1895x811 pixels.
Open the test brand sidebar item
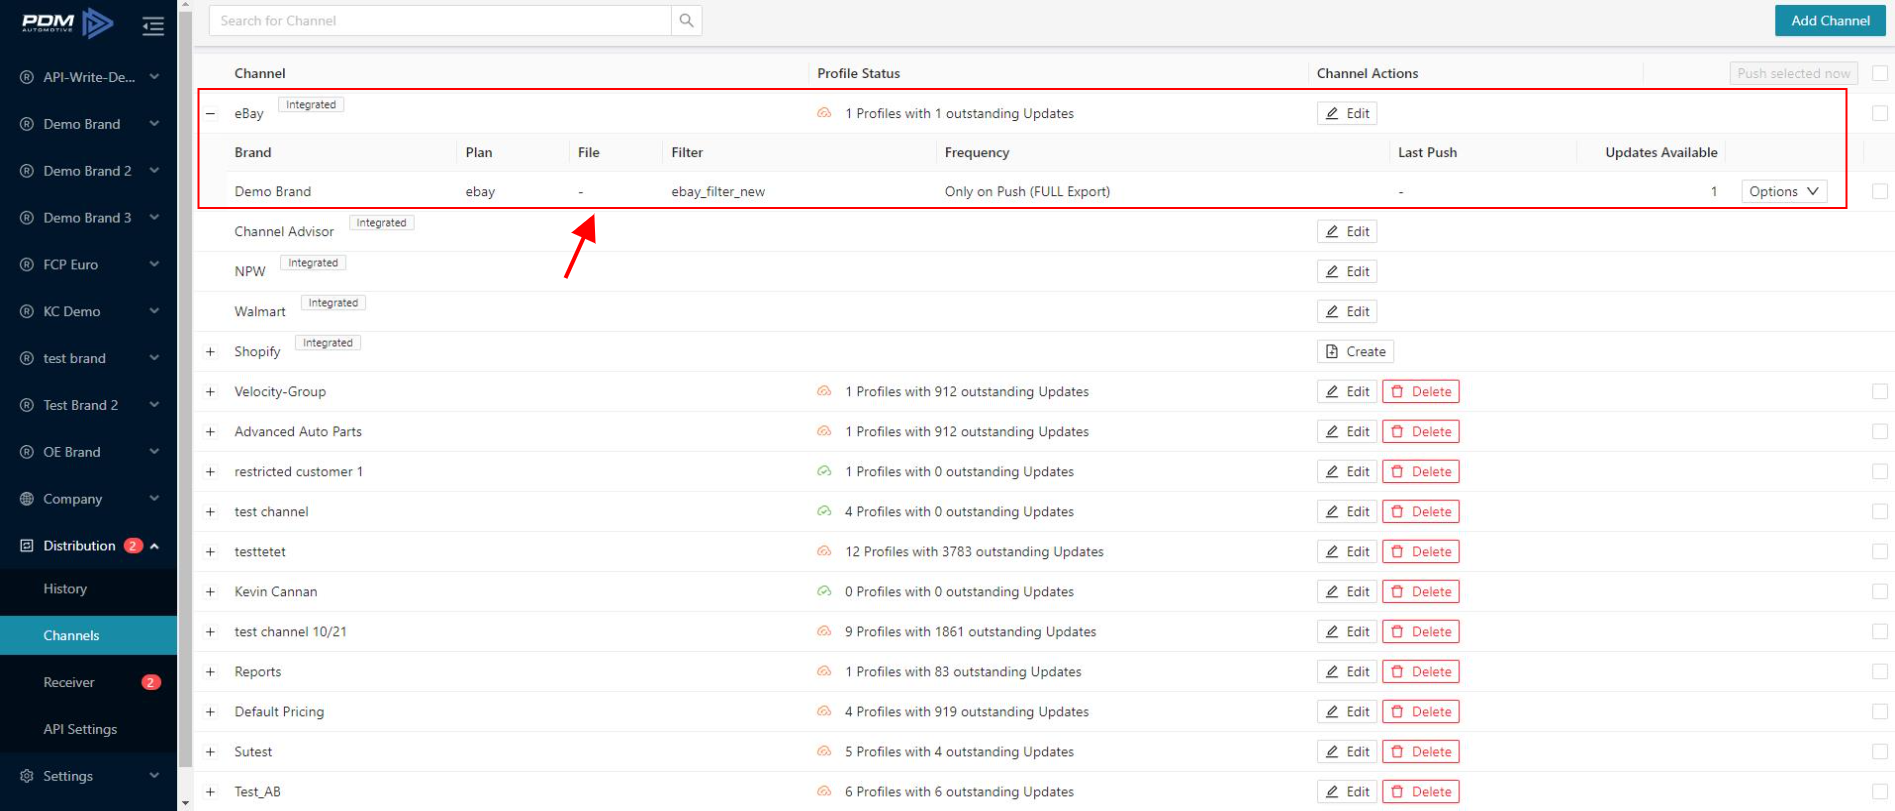tap(89, 358)
